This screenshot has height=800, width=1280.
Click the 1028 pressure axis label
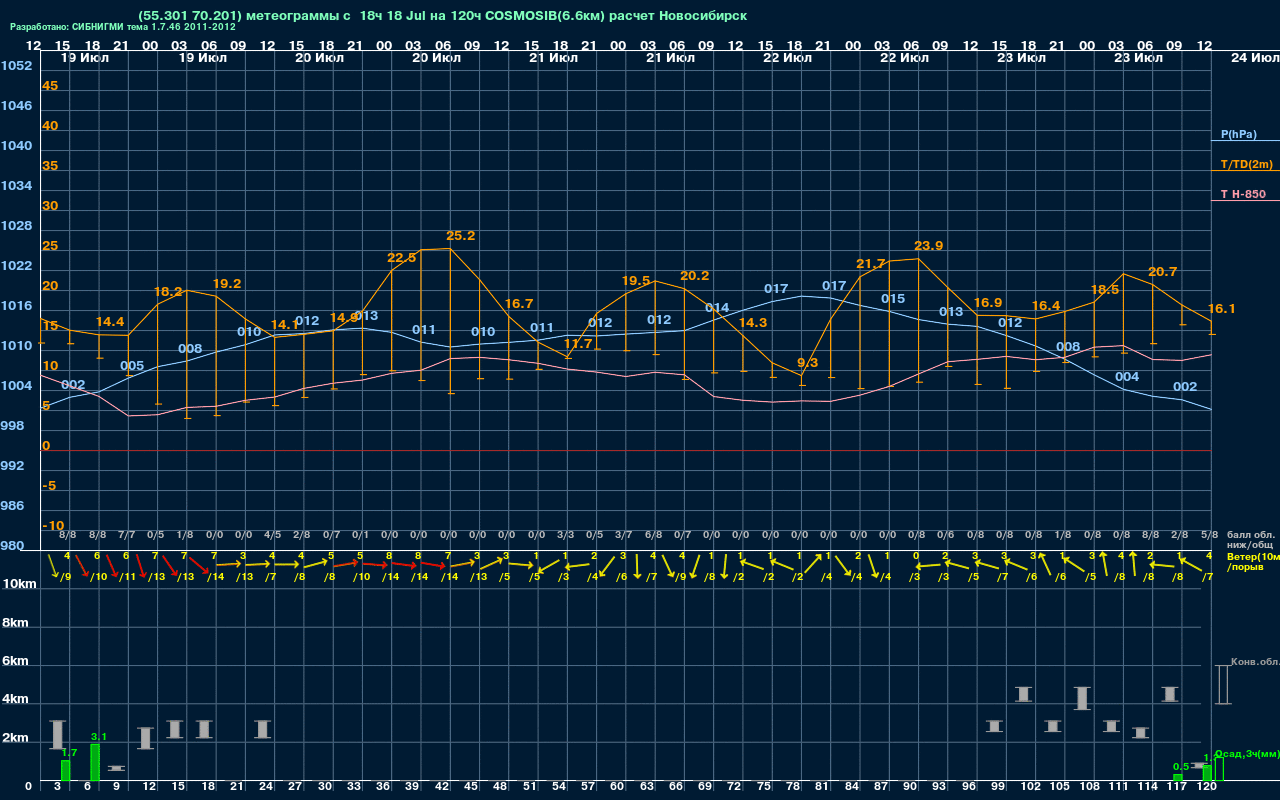(x=16, y=226)
